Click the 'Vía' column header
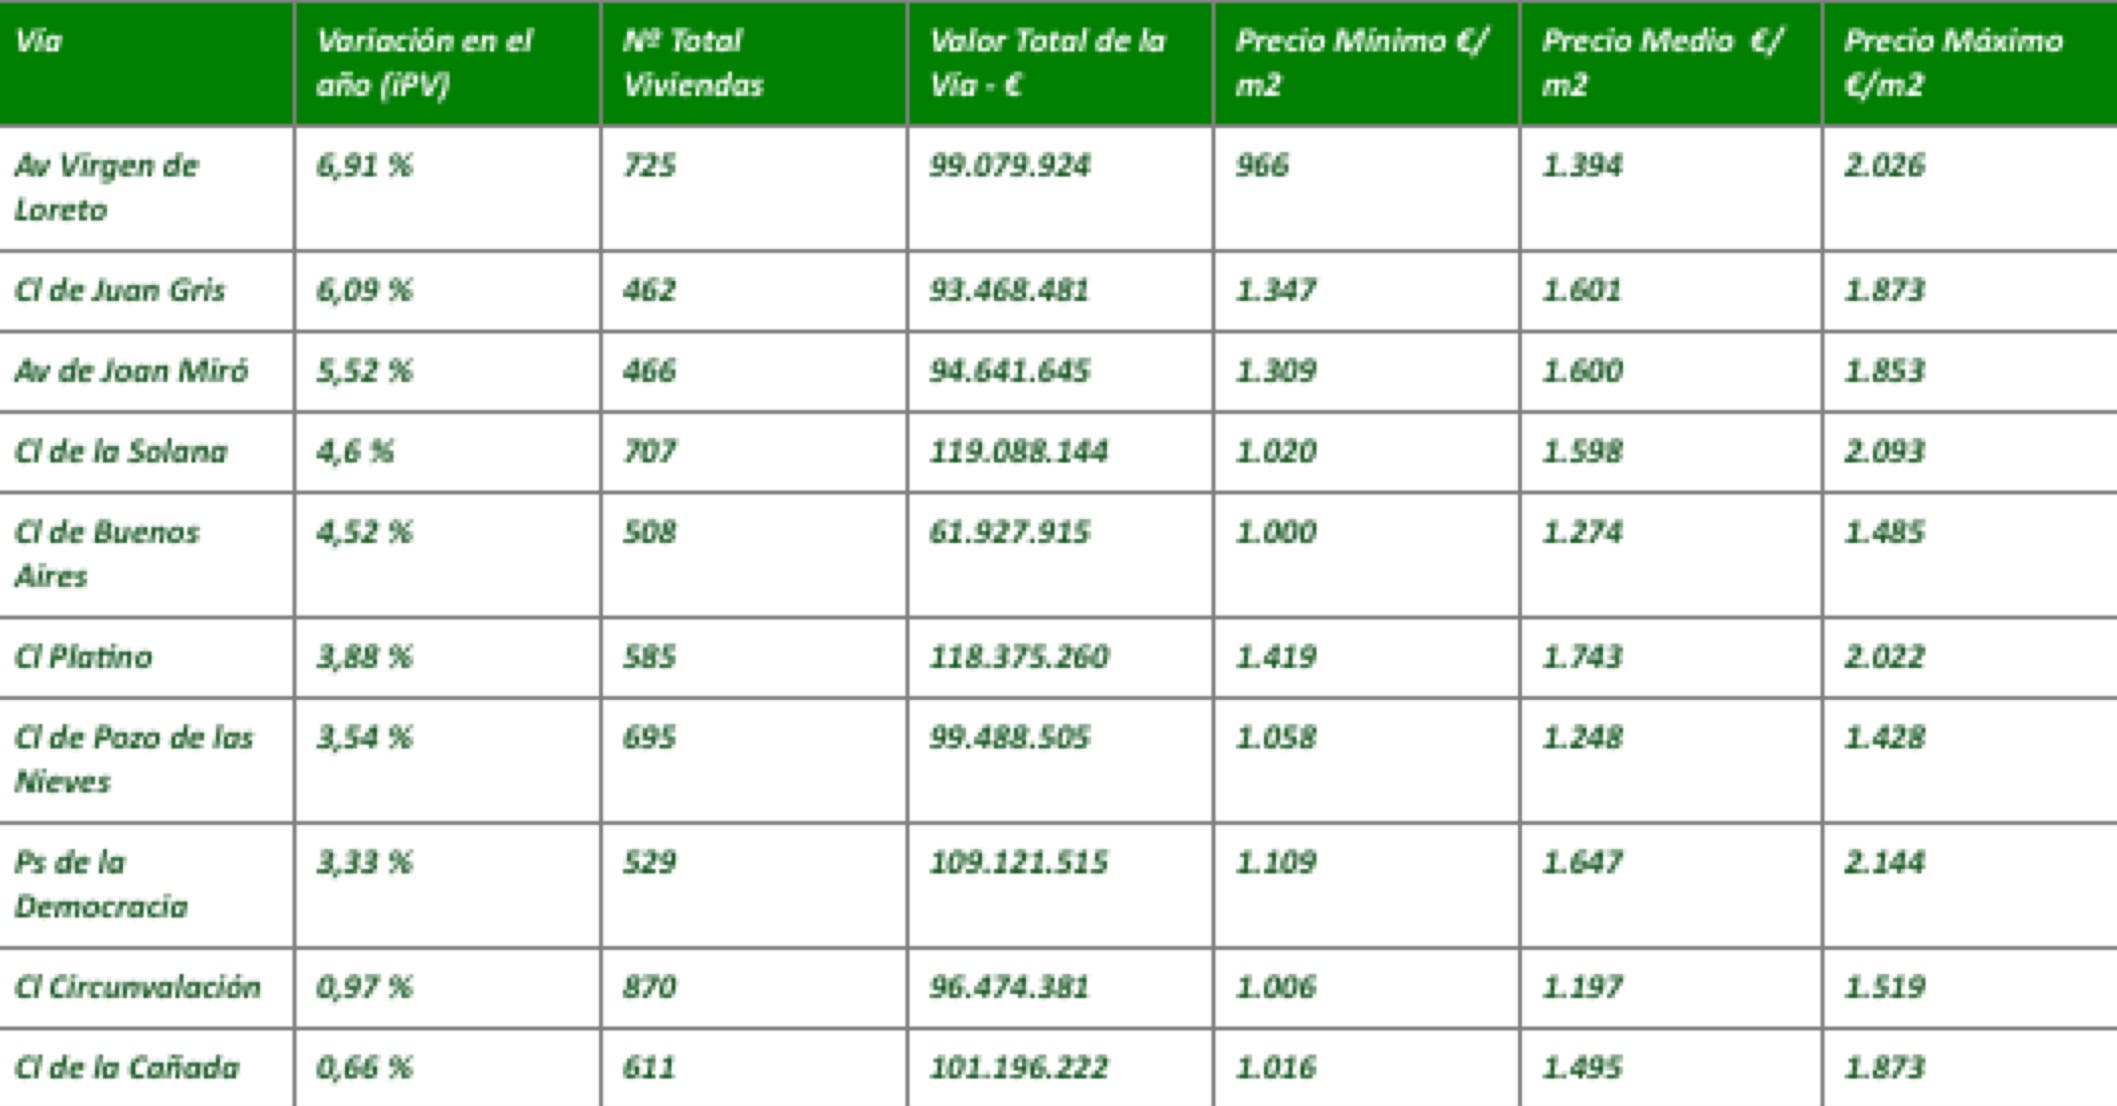Viewport: 2117px width, 1106px height. pos(40,42)
